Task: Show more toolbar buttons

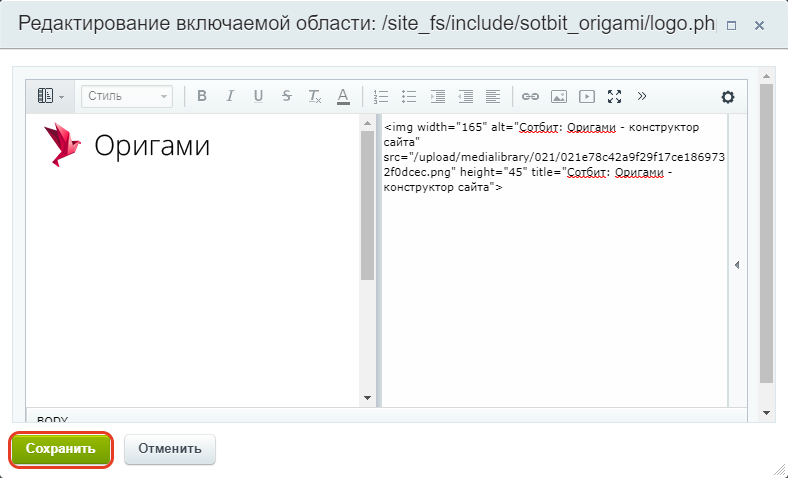Action: click(642, 96)
